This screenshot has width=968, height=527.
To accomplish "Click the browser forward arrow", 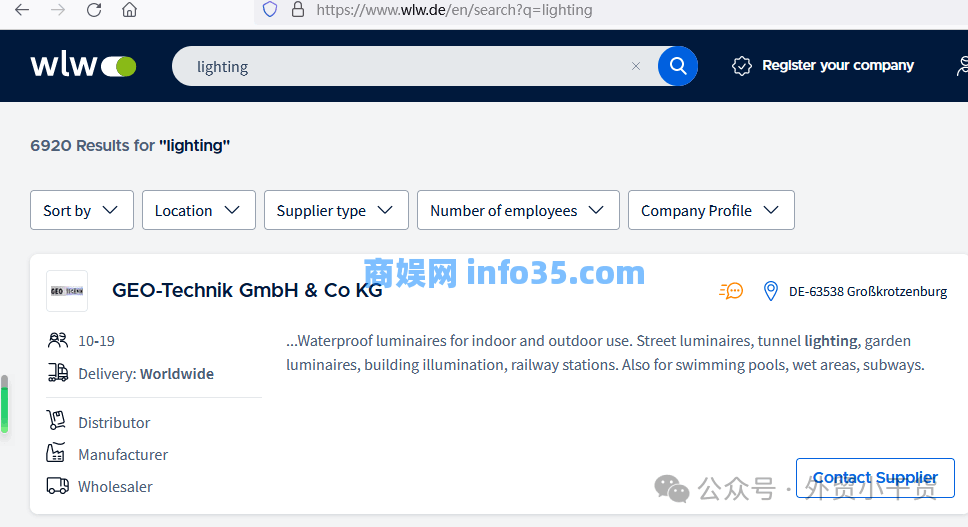I will coord(58,10).
